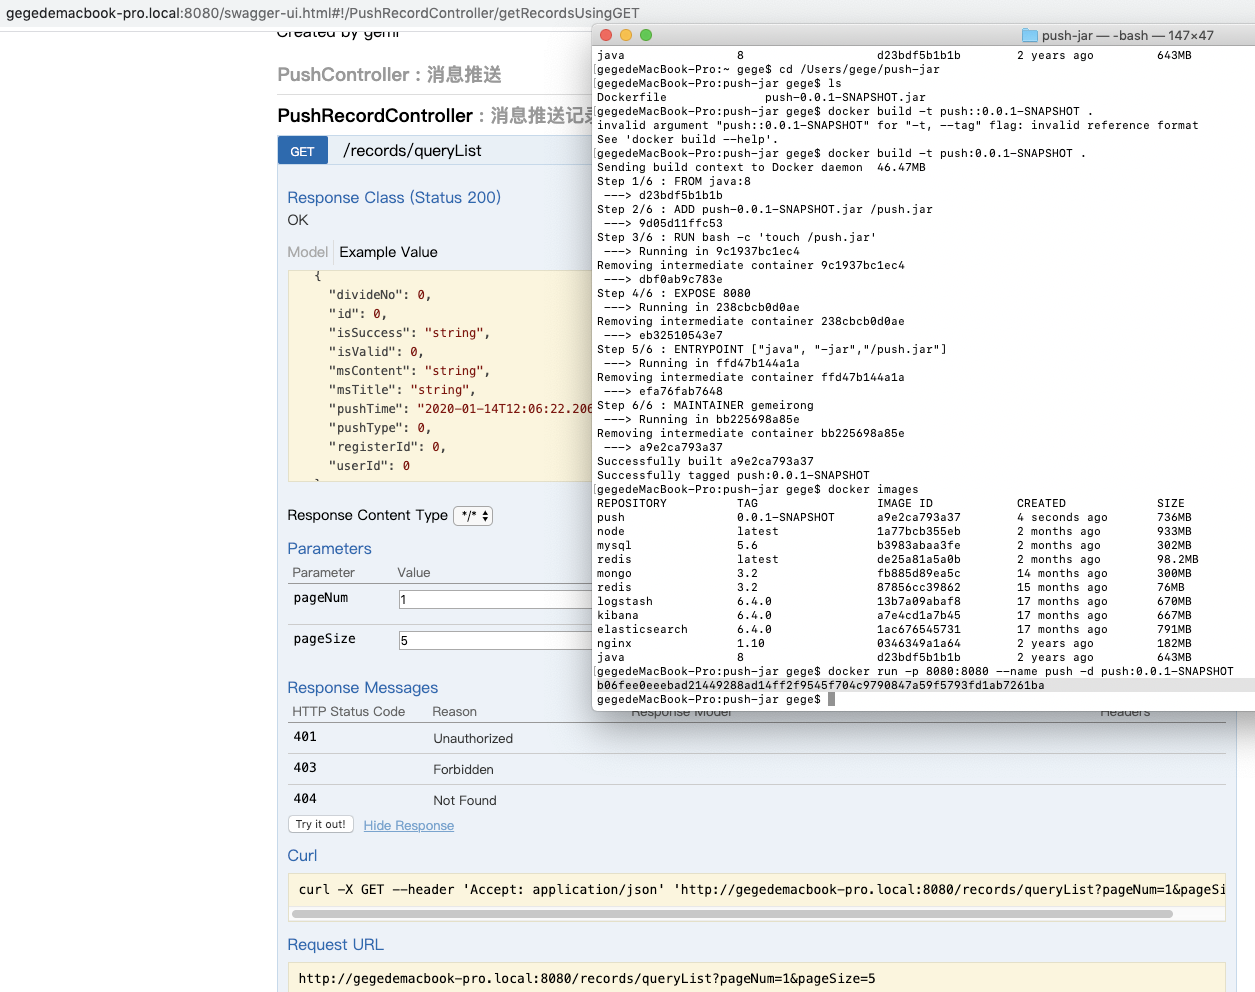
Task: Click the 404 status code cell
Action: pos(305,799)
